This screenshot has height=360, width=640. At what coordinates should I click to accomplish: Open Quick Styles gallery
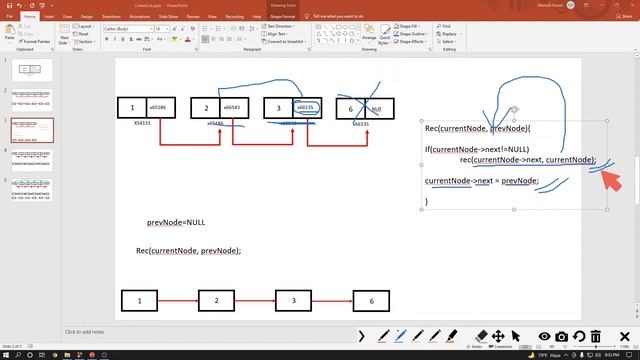(x=384, y=34)
